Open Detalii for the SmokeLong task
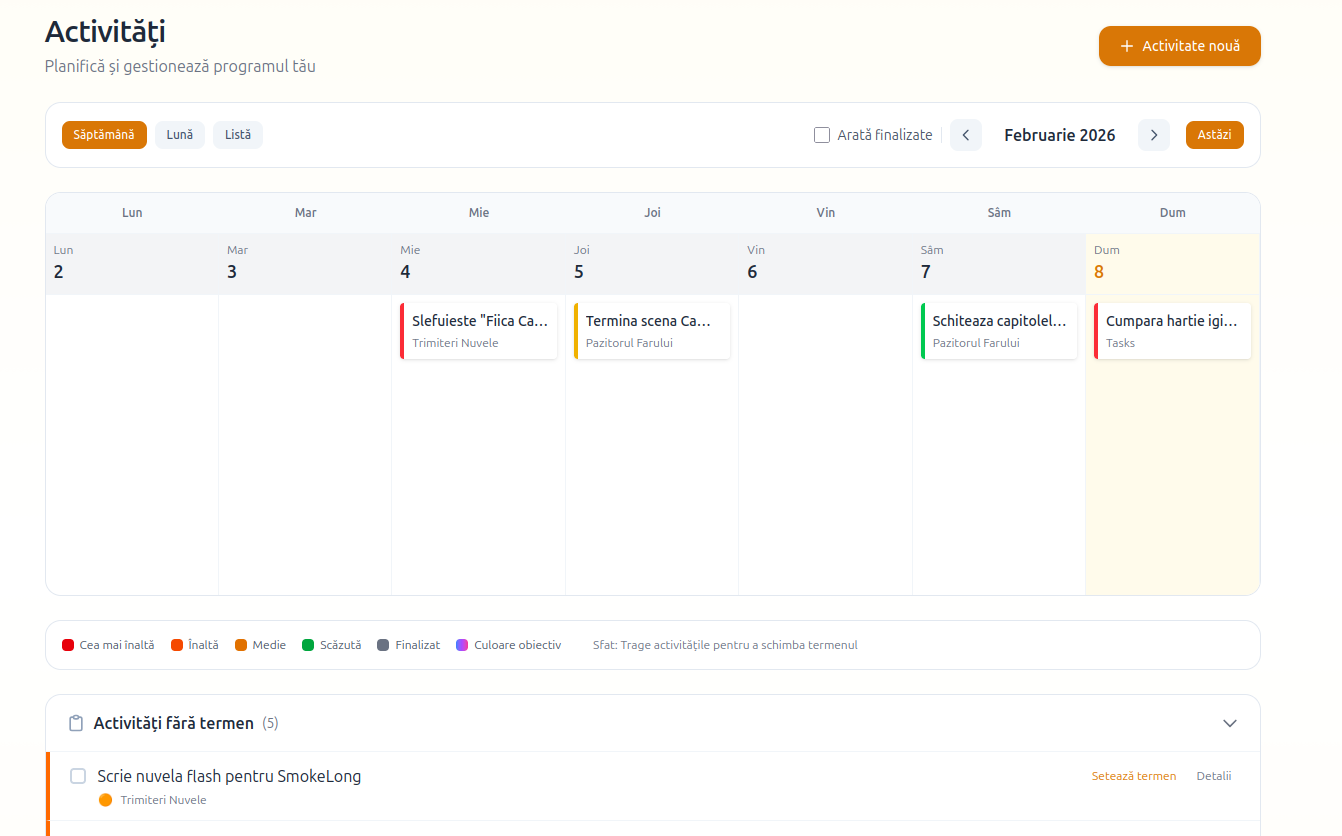This screenshot has width=1342, height=836. pos(1214,776)
